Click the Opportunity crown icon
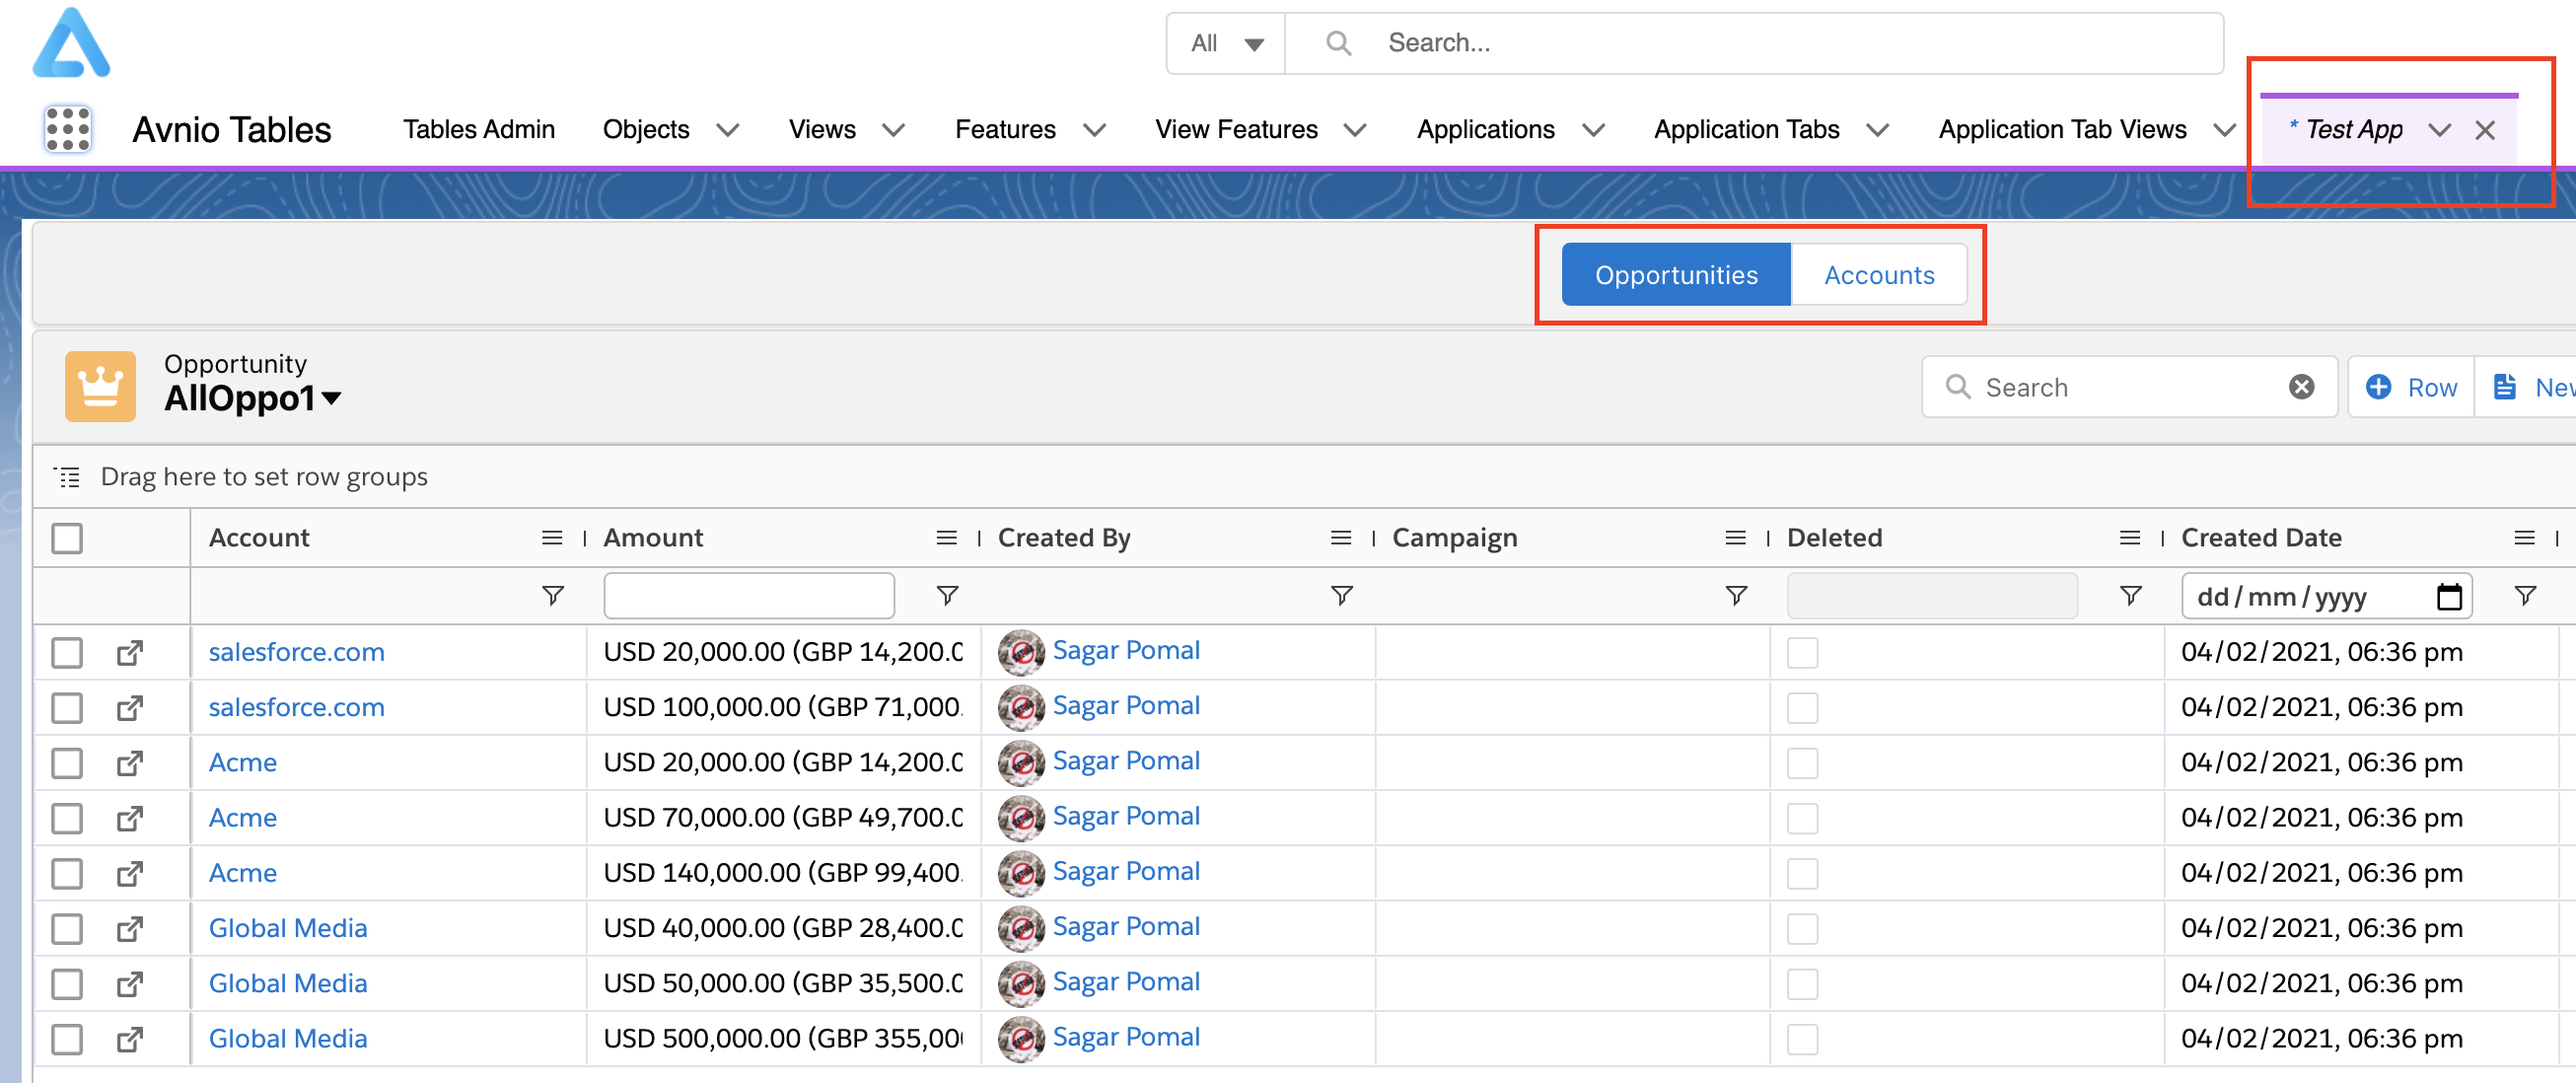The height and width of the screenshot is (1083, 2576). pos(100,386)
